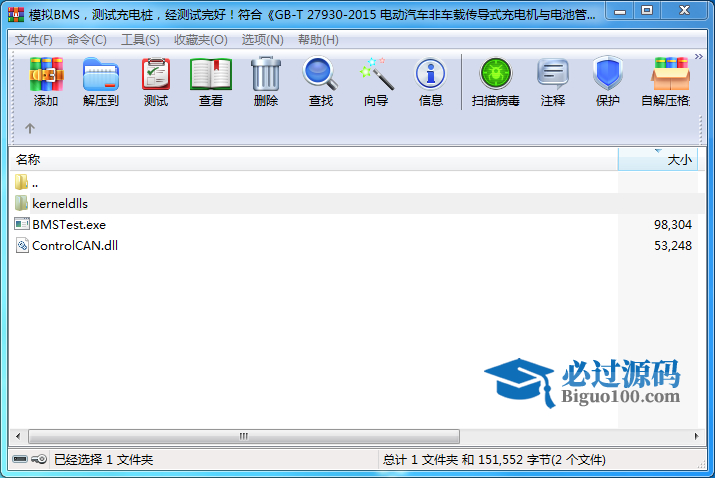
Task: Click the 53,248 size value
Action: (673, 245)
